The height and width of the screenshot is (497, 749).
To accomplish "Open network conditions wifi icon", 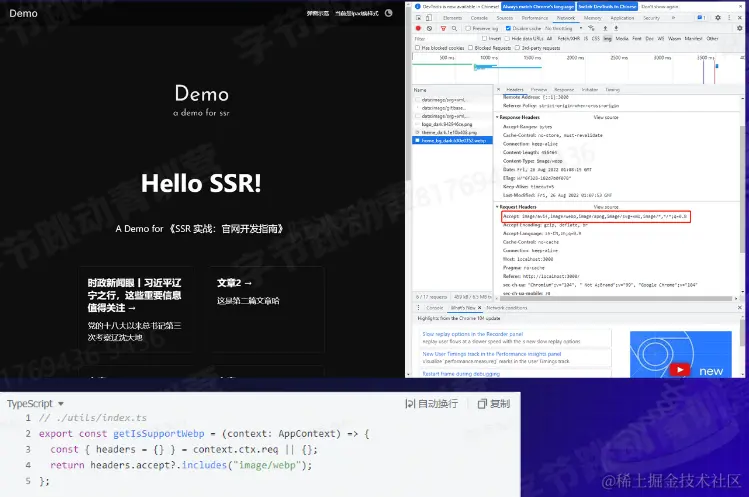I will 591,28.
